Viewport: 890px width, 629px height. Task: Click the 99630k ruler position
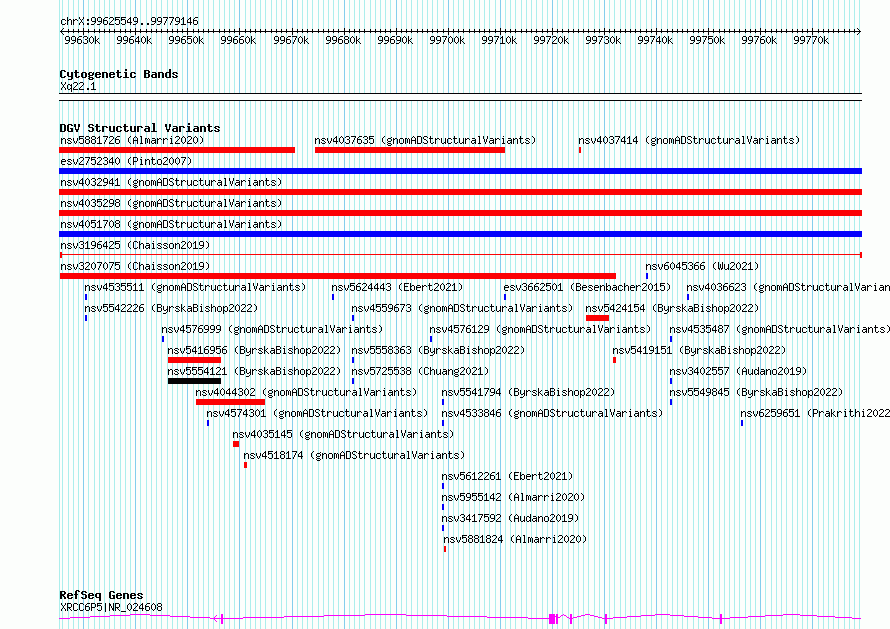tap(82, 40)
